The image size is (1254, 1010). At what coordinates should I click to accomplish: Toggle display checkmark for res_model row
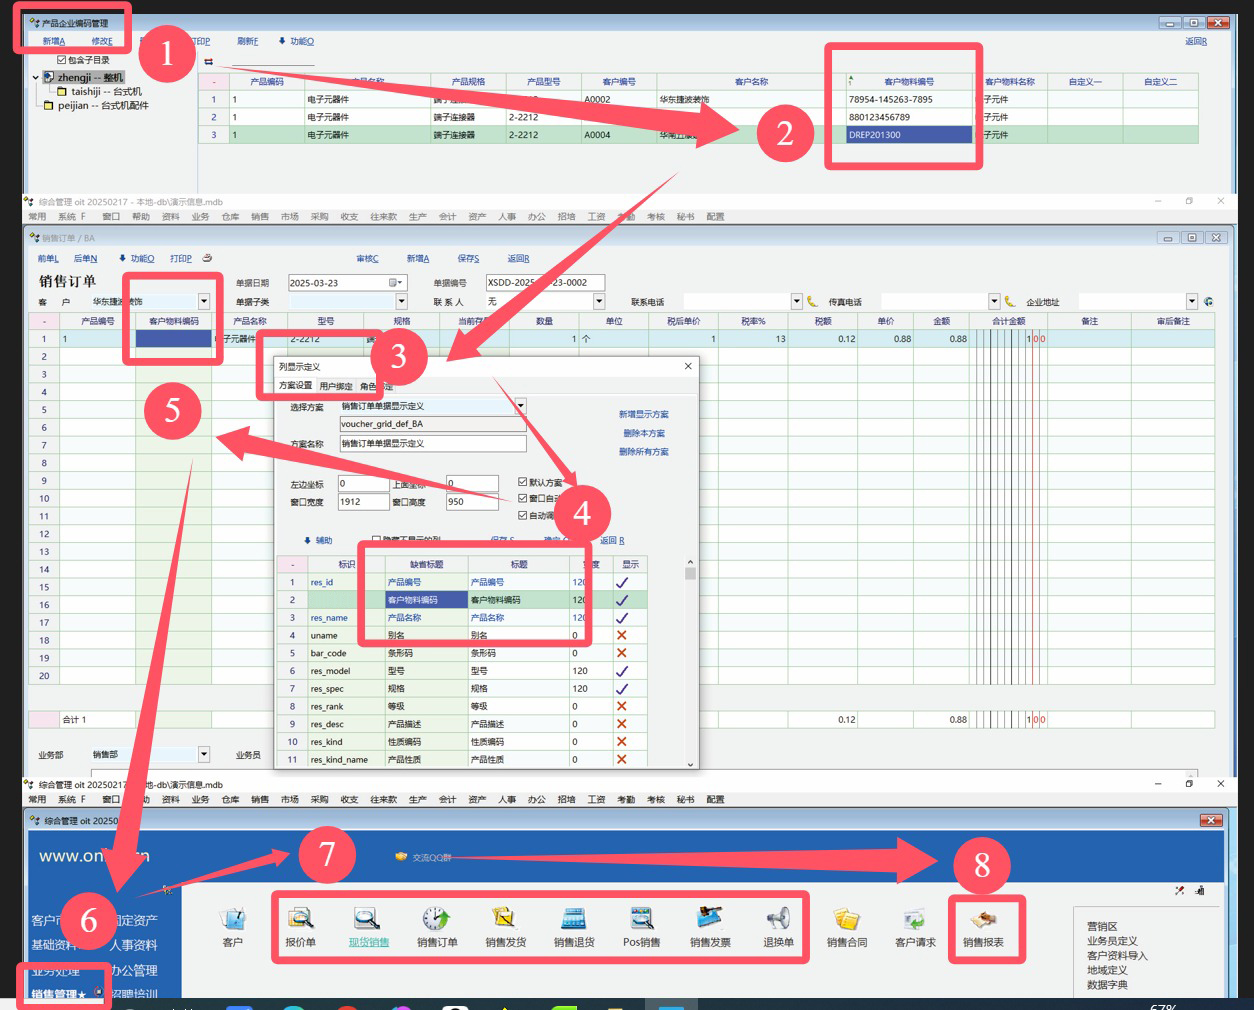[621, 671]
